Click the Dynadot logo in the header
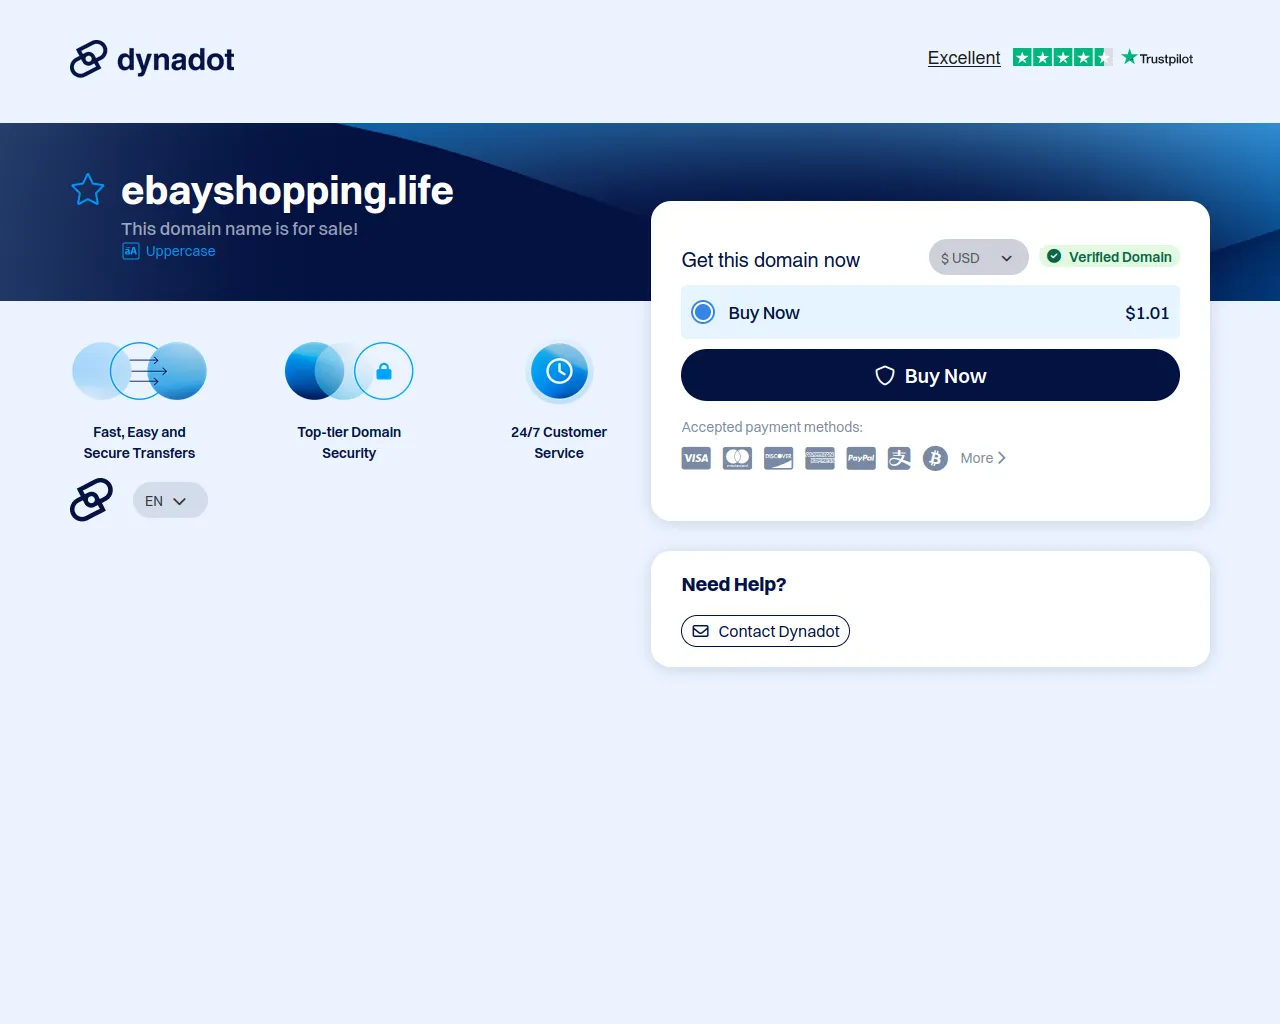The width and height of the screenshot is (1280, 1024). [x=152, y=59]
